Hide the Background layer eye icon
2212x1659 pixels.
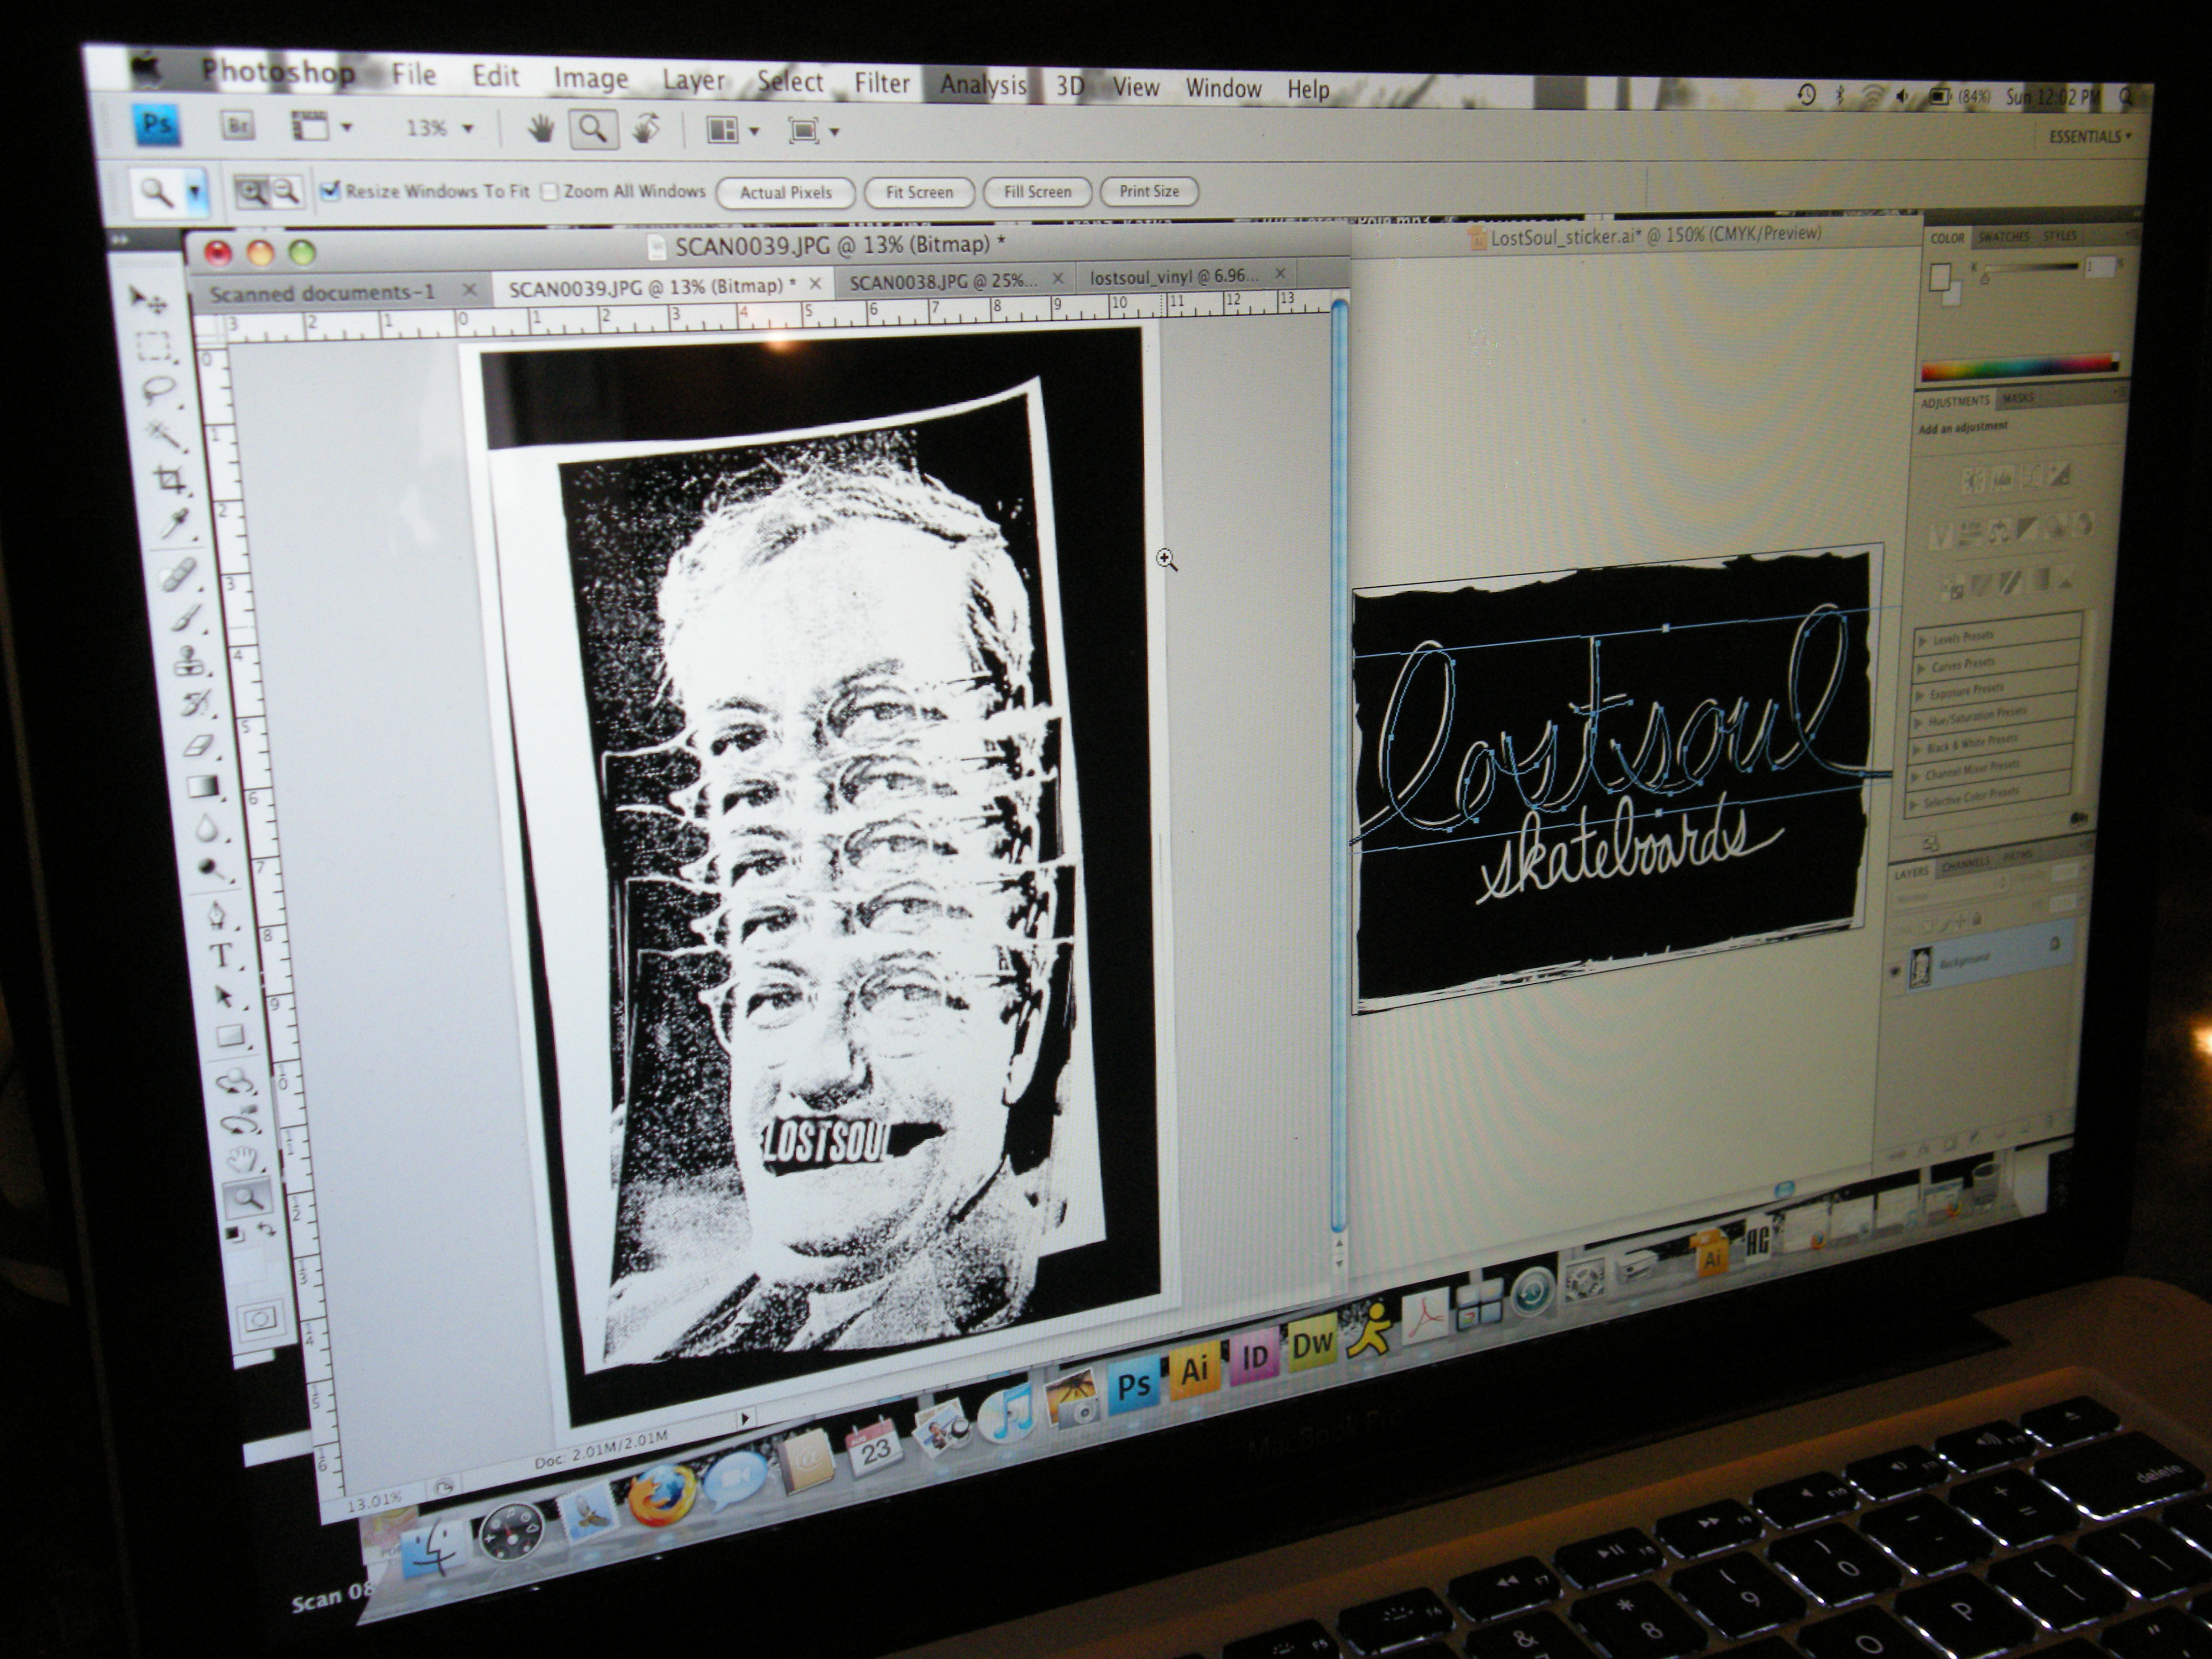tap(1896, 970)
